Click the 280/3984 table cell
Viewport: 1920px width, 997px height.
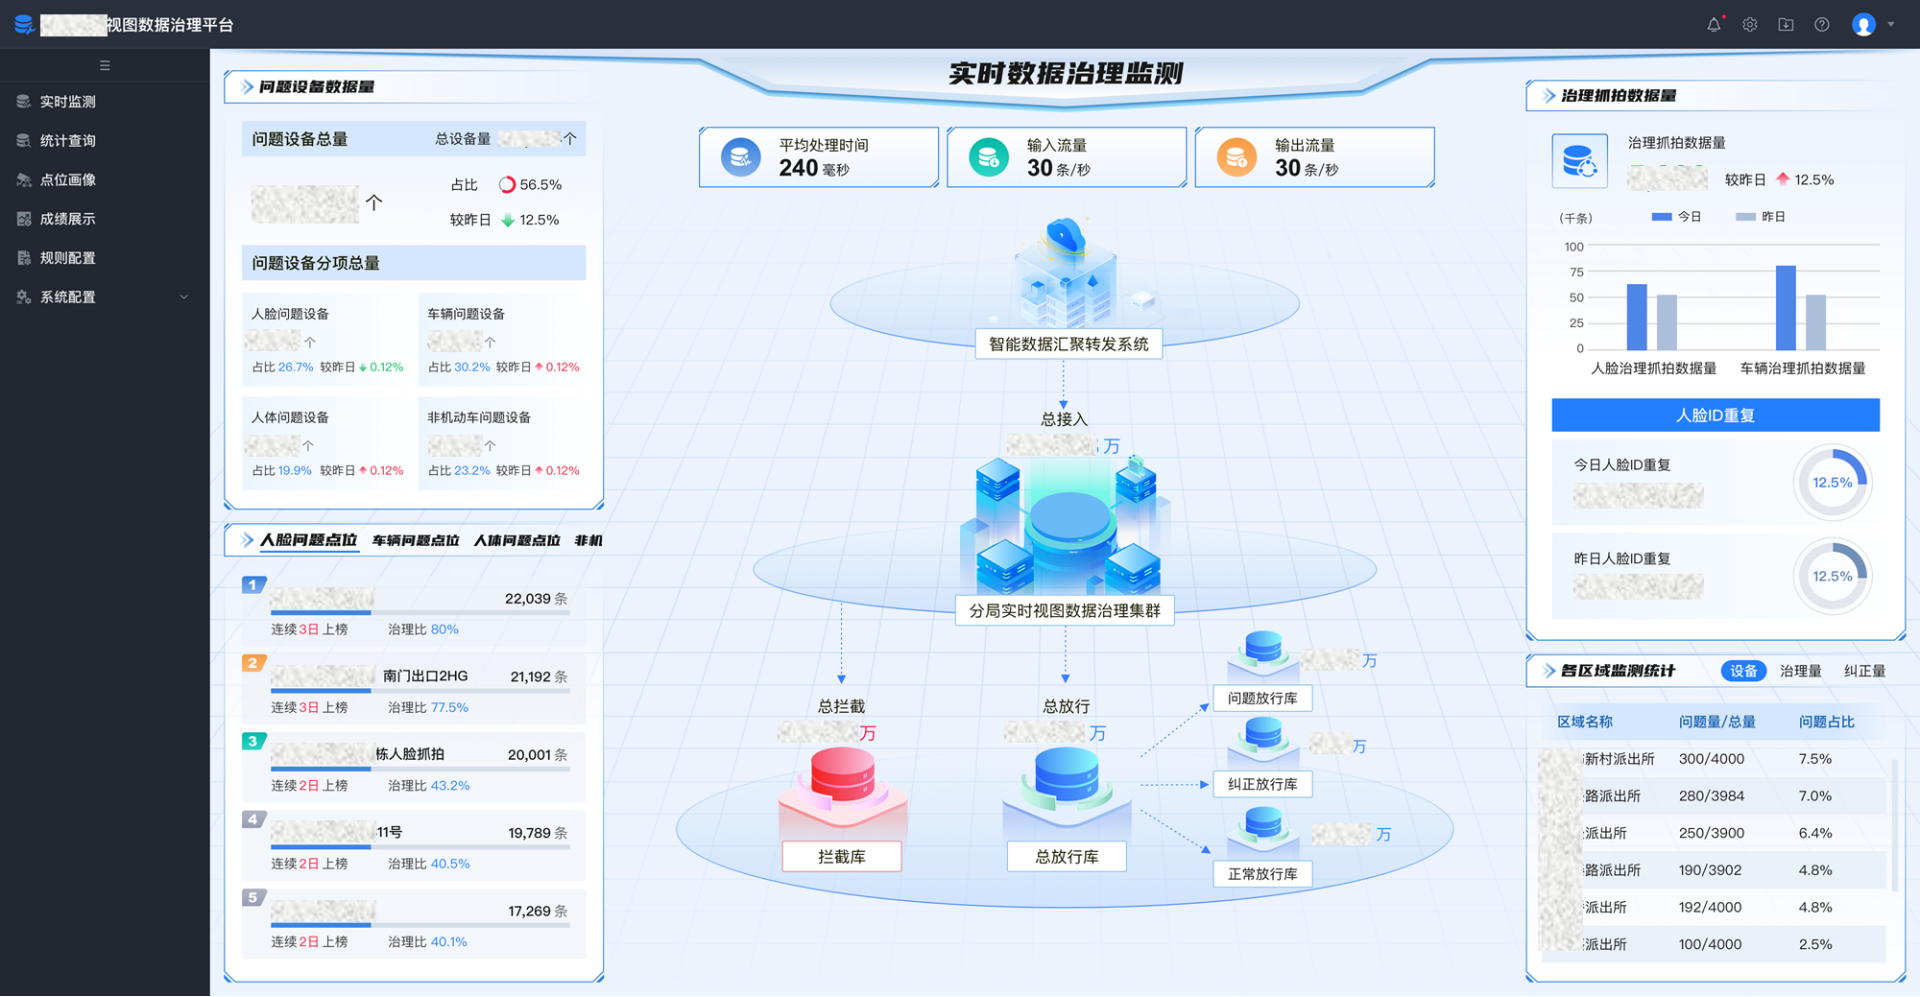(1711, 797)
